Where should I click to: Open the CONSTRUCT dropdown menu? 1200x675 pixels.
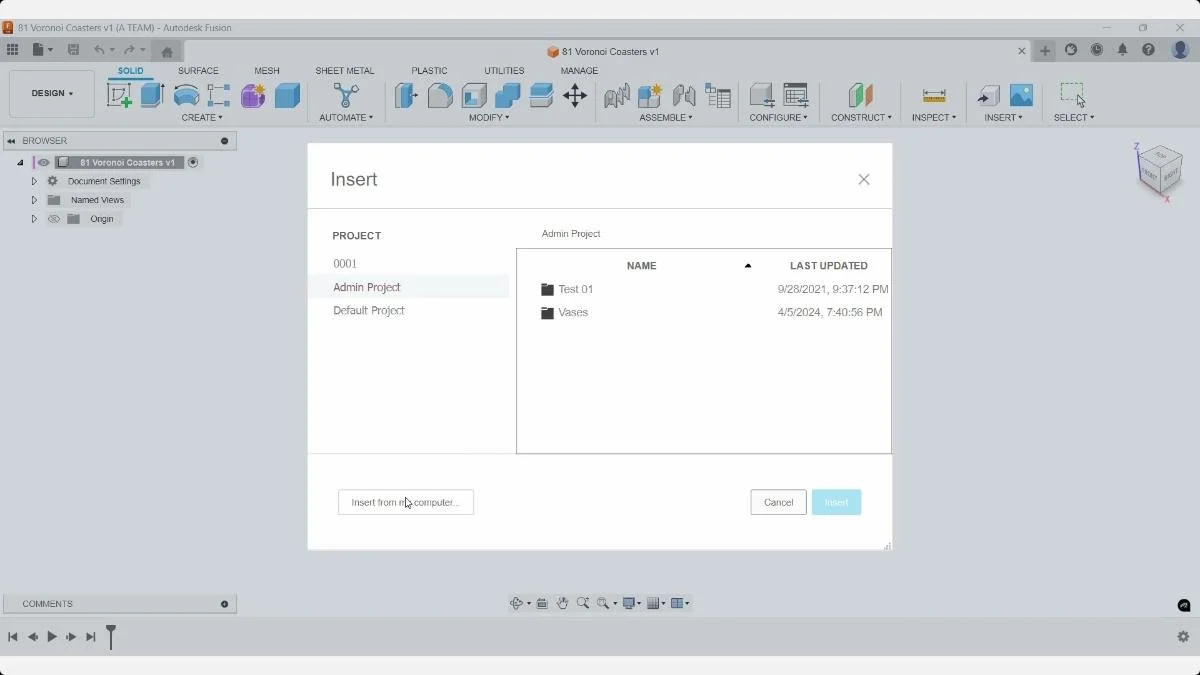(861, 118)
